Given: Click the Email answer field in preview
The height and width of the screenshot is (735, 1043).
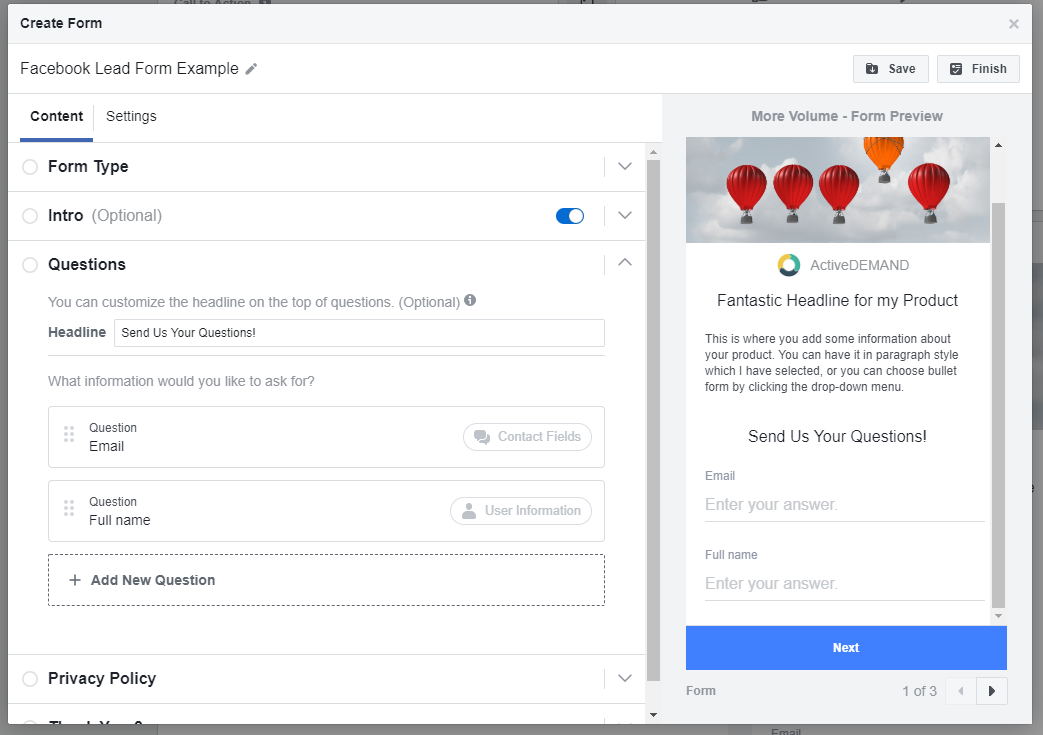Looking at the screenshot, I should (x=844, y=505).
